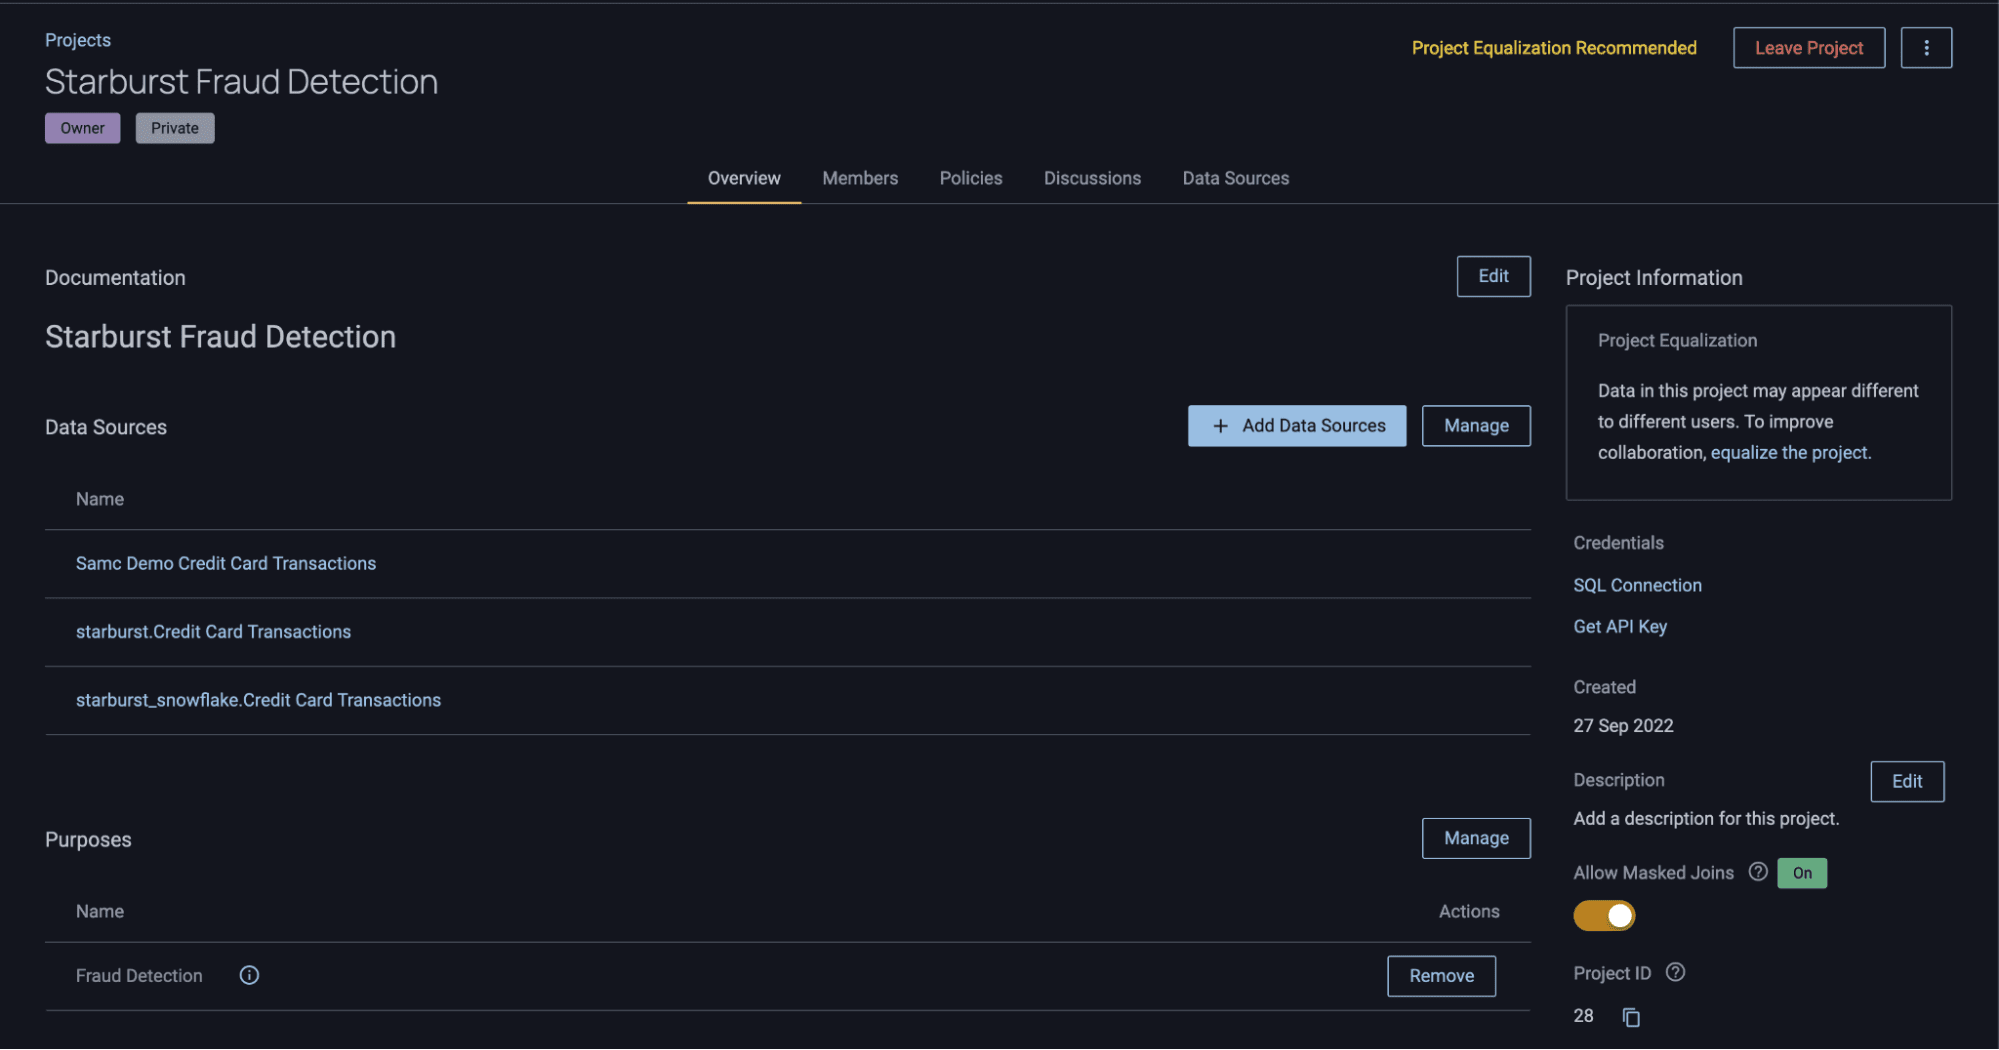Open Samc Demo Credit Card Transactions source
1999x1050 pixels.
226,563
